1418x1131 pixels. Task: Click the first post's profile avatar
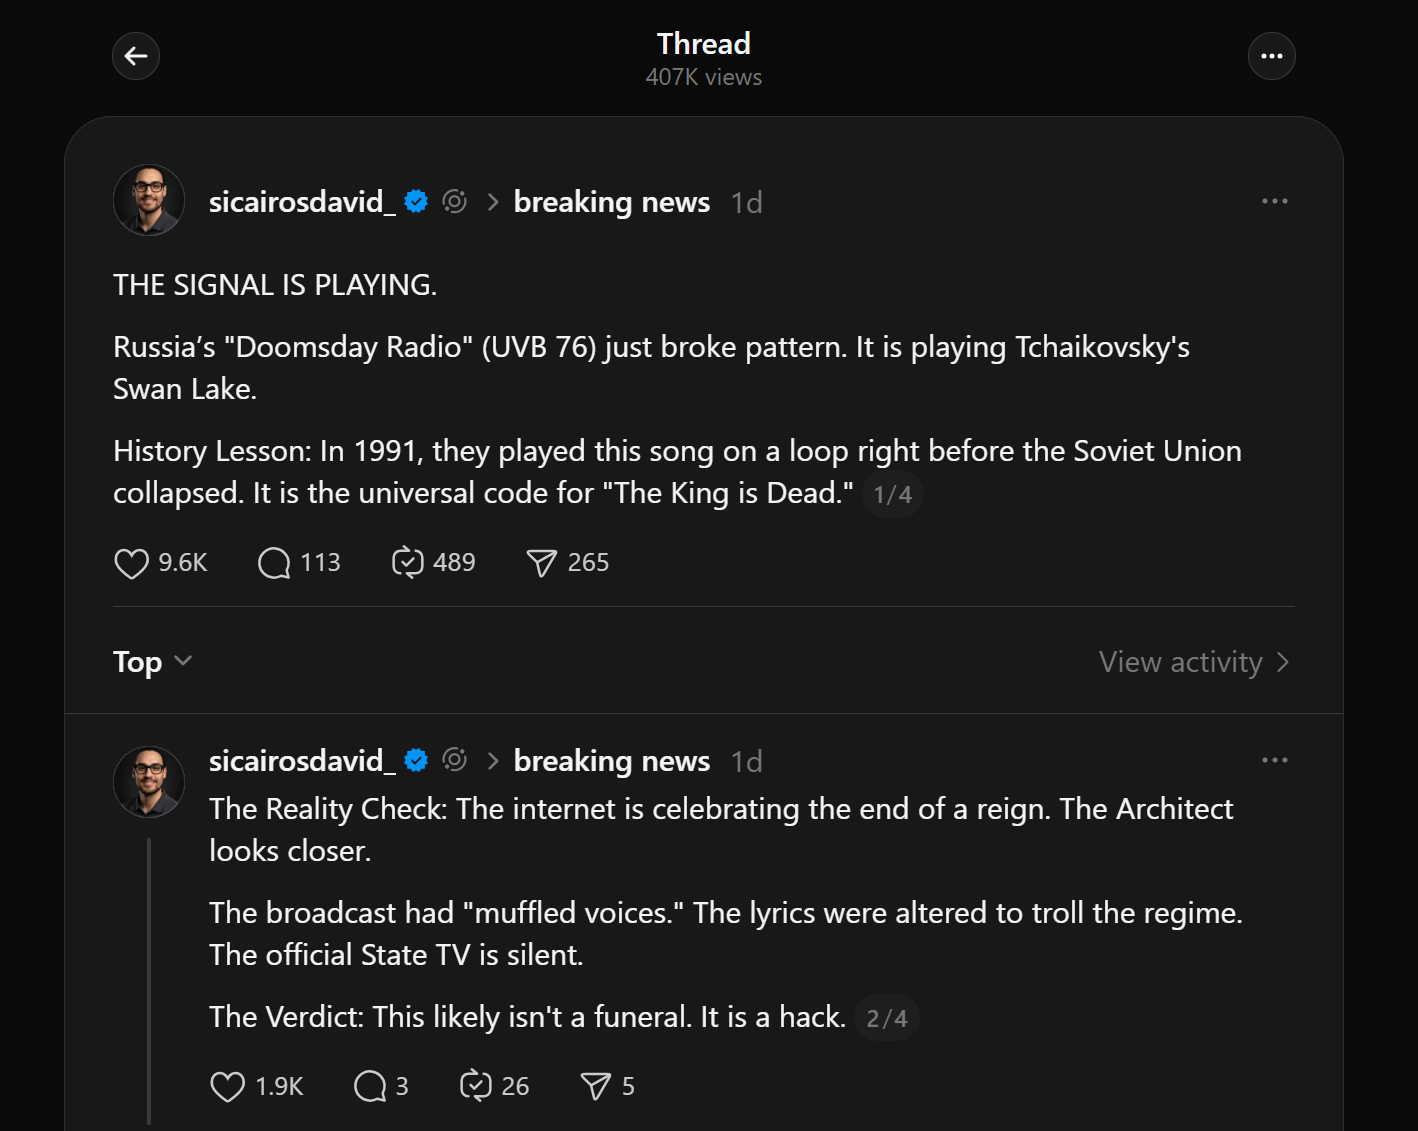(x=149, y=200)
